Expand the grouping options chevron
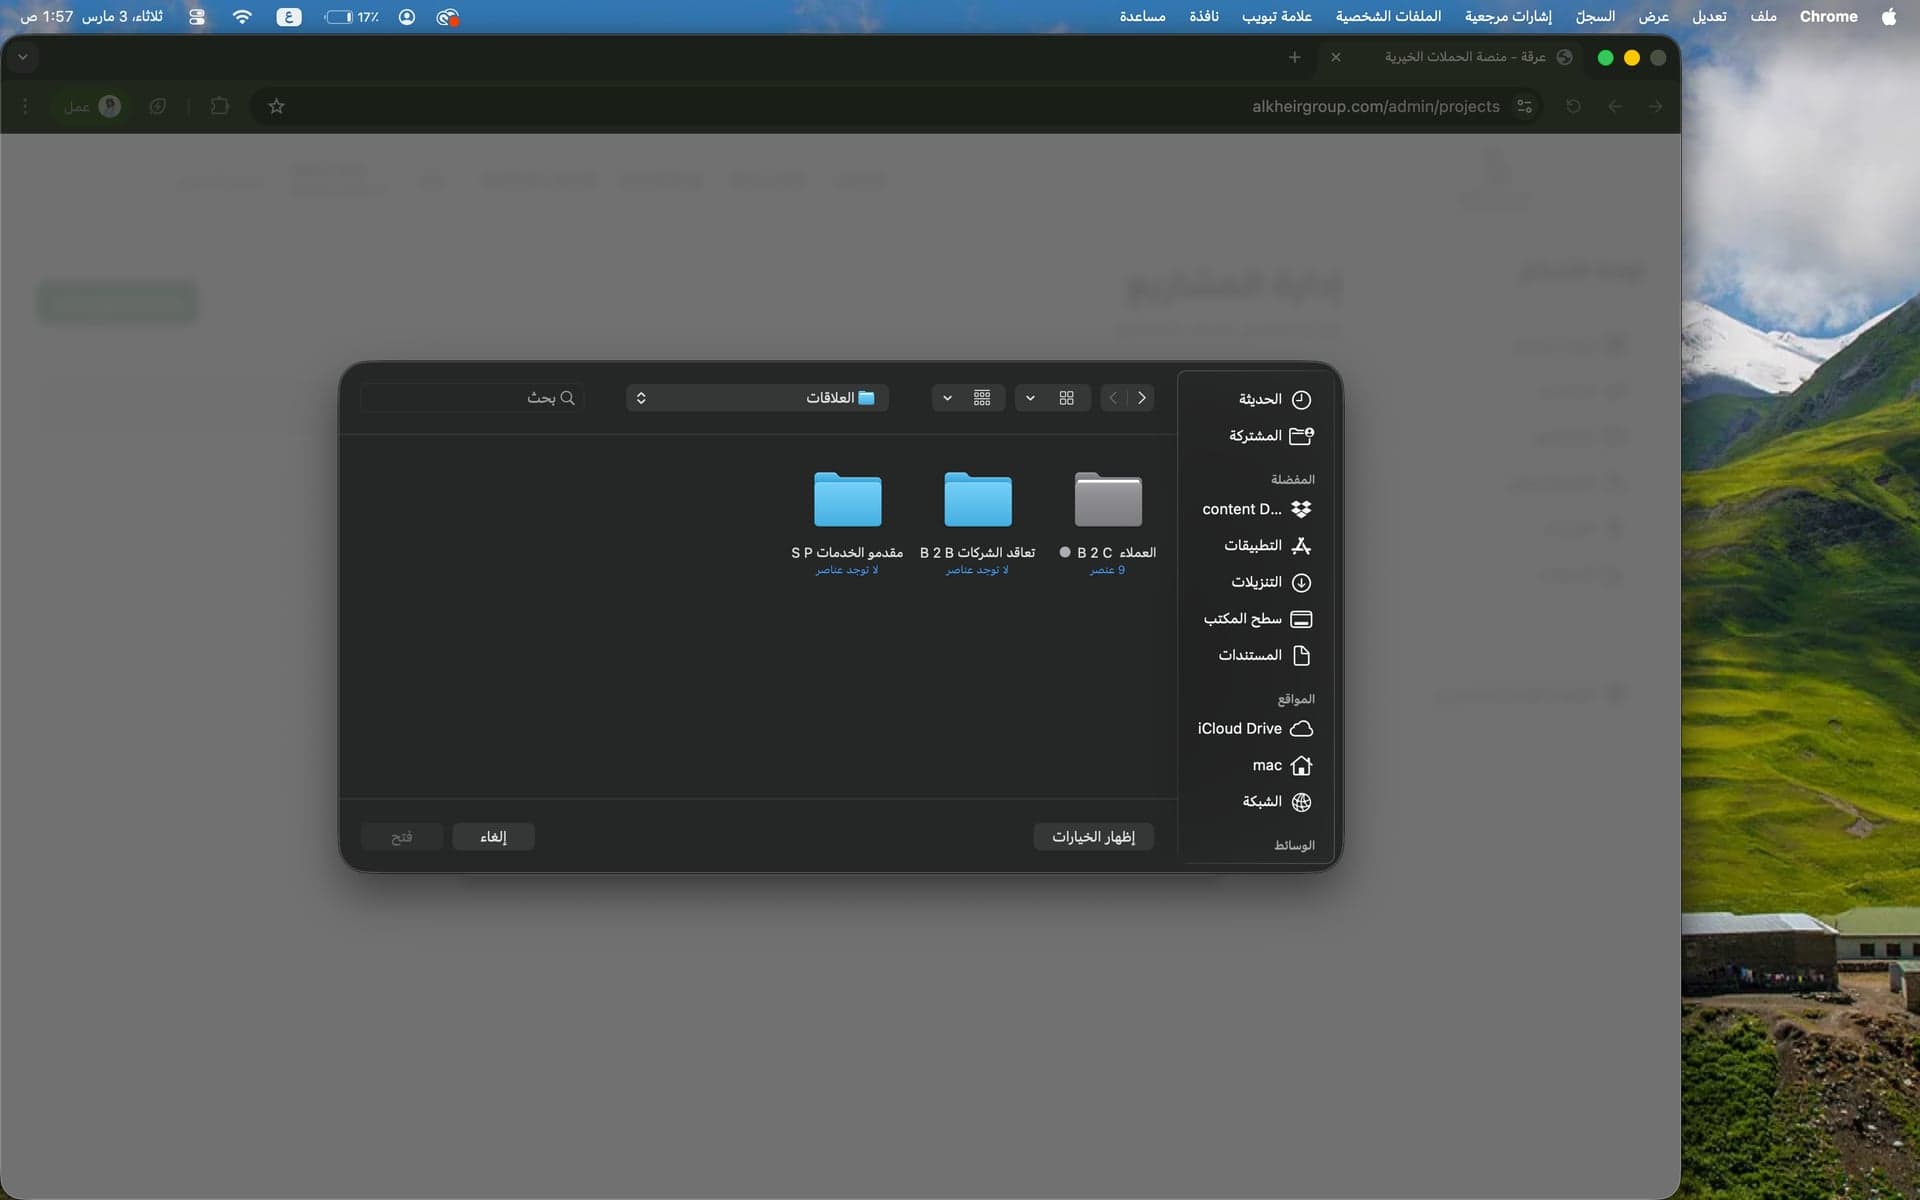This screenshot has height=1200, width=1920. point(947,398)
